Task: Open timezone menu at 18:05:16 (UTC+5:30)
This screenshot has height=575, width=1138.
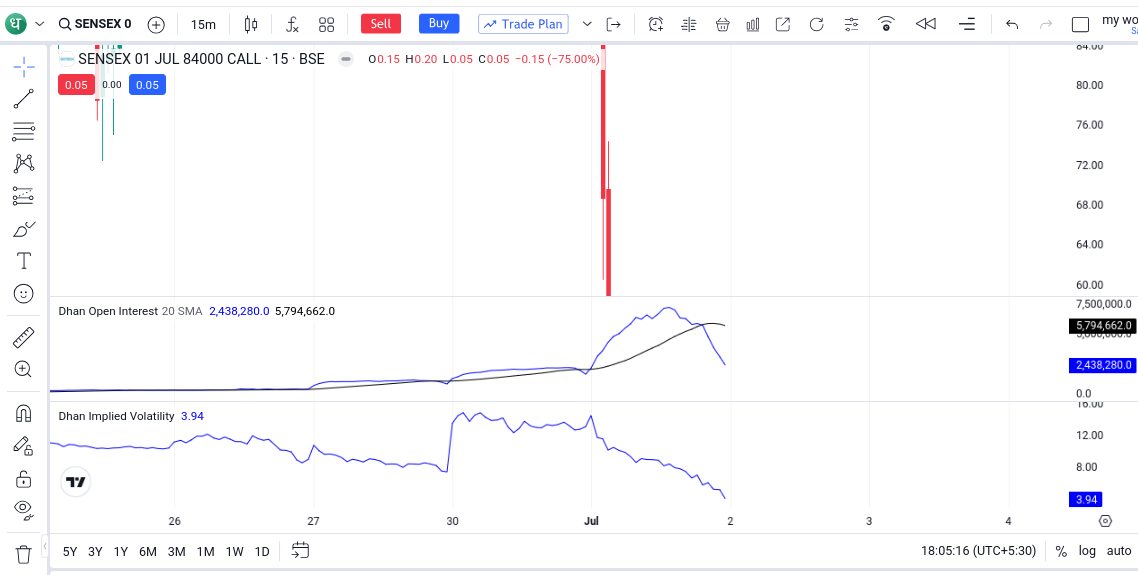Action: (x=978, y=551)
